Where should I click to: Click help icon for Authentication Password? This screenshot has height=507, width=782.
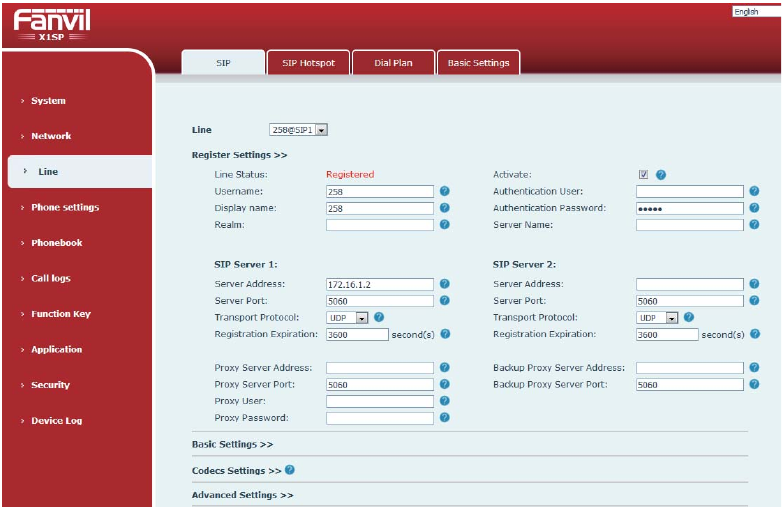(x=754, y=208)
